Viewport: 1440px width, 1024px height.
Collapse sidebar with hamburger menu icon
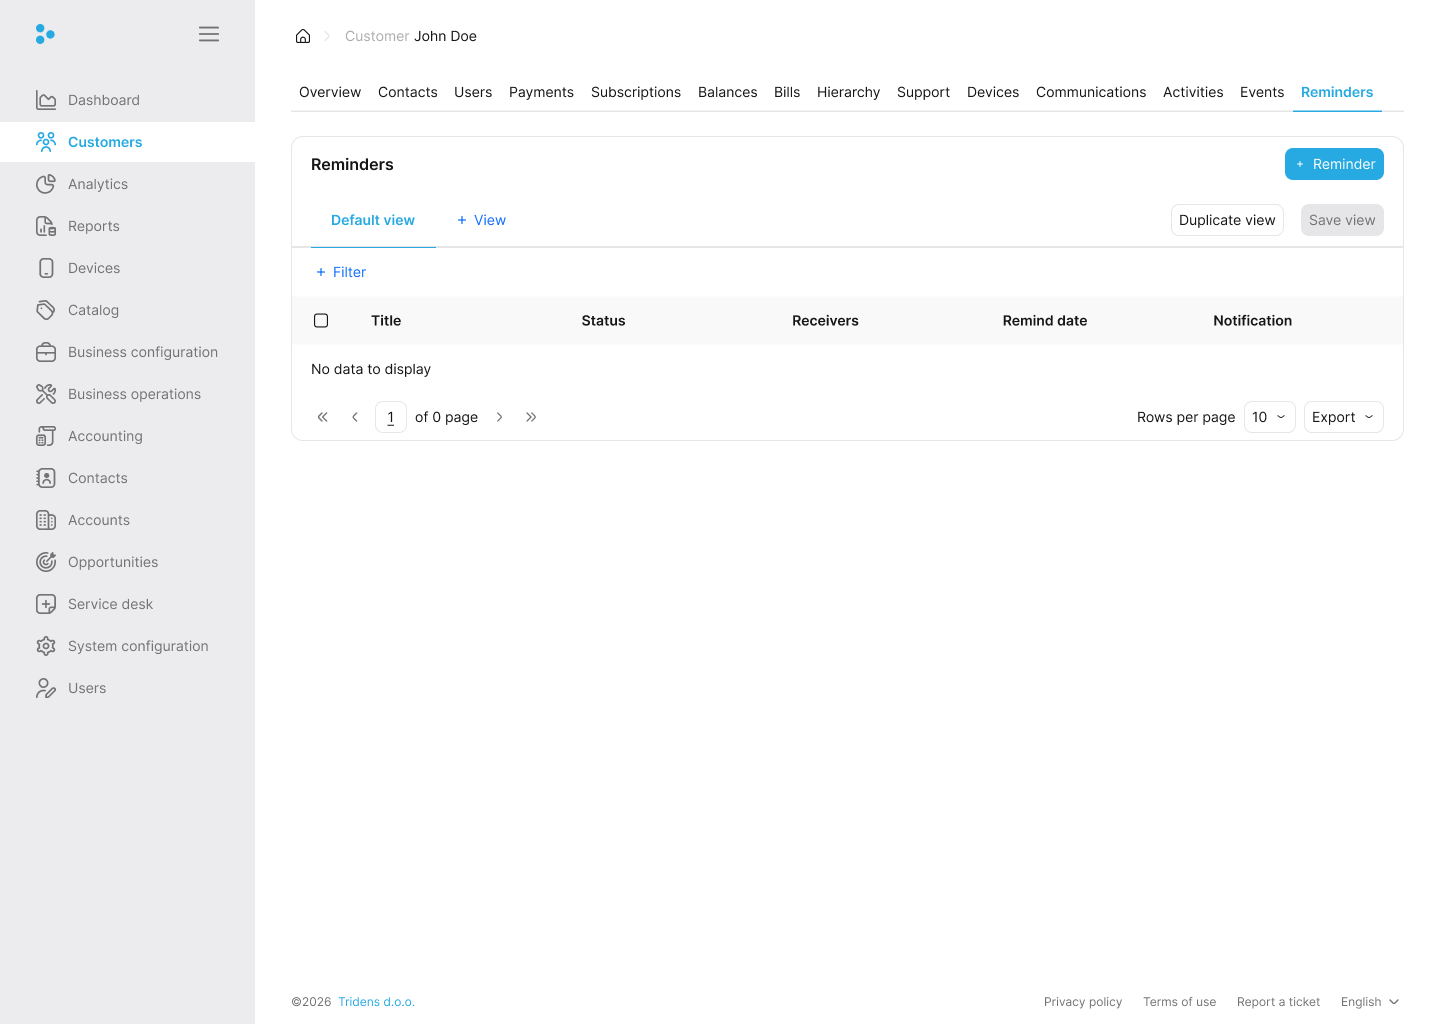209,34
